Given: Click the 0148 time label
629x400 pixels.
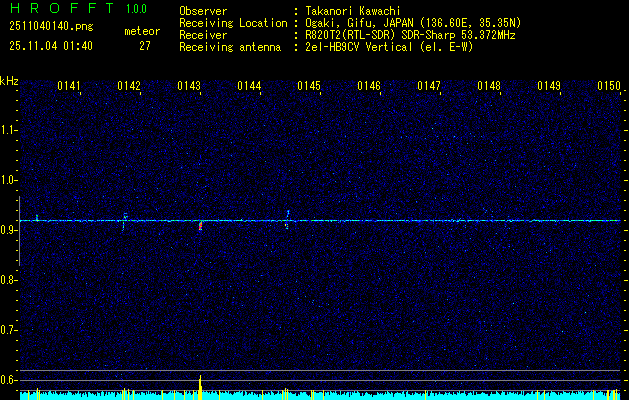Looking at the screenshot, I should point(489,86).
